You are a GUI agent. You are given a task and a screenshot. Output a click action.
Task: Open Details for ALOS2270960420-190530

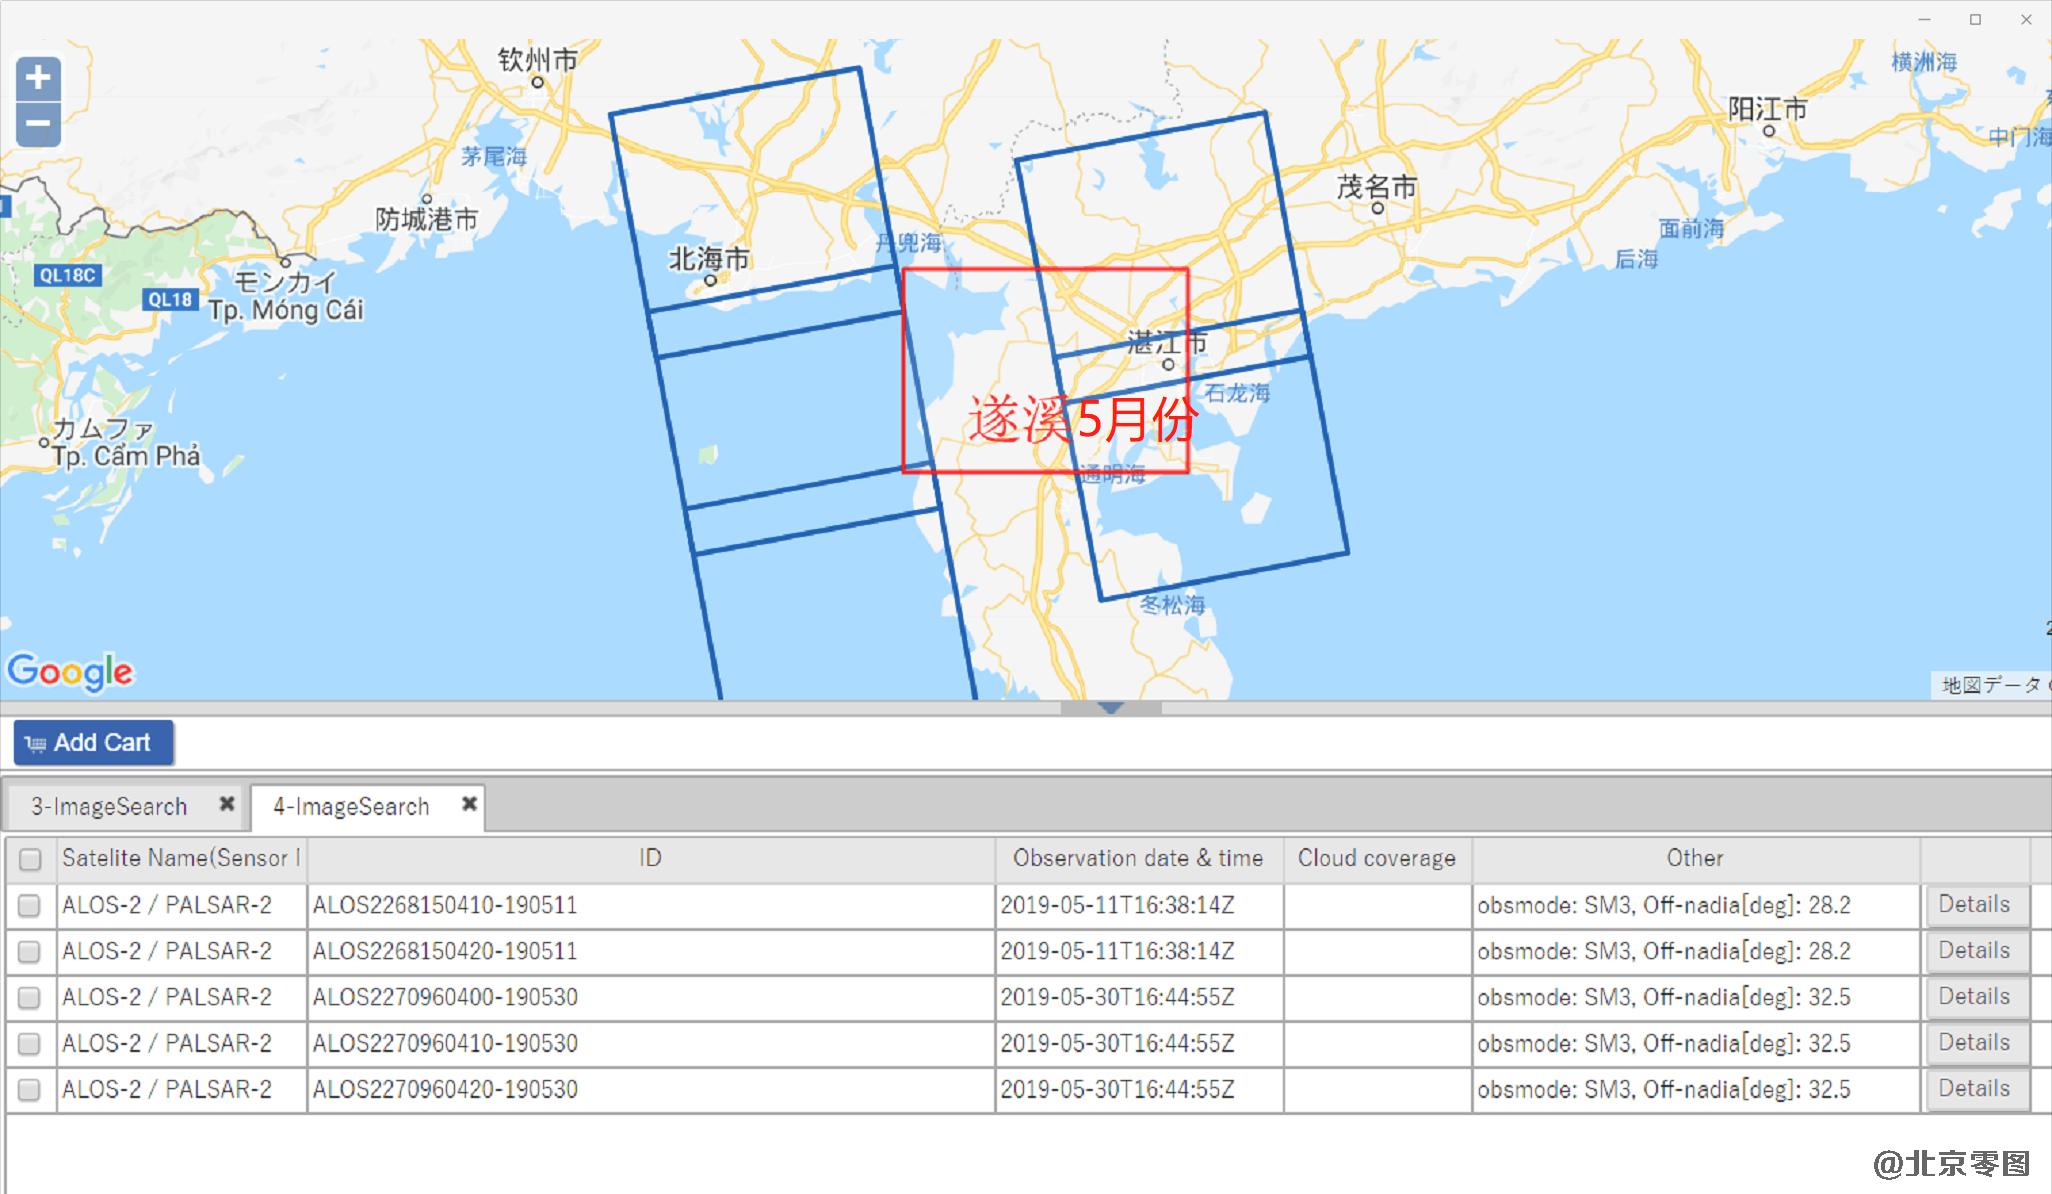pyautogui.click(x=1977, y=1089)
